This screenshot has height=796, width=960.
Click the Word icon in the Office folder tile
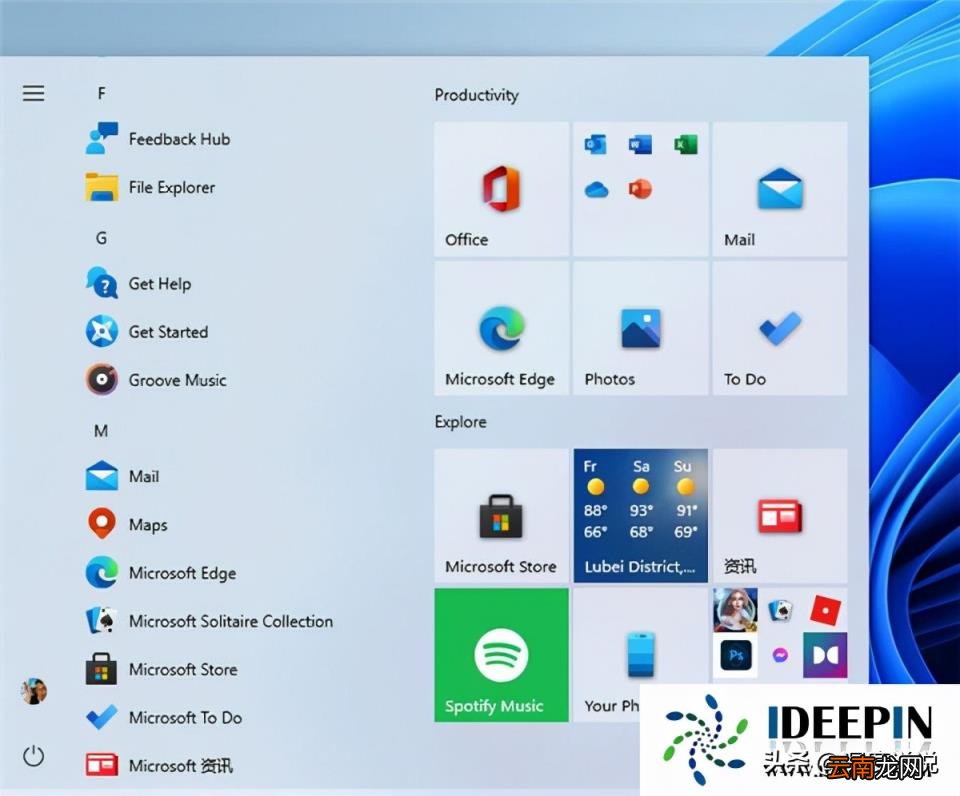point(640,145)
